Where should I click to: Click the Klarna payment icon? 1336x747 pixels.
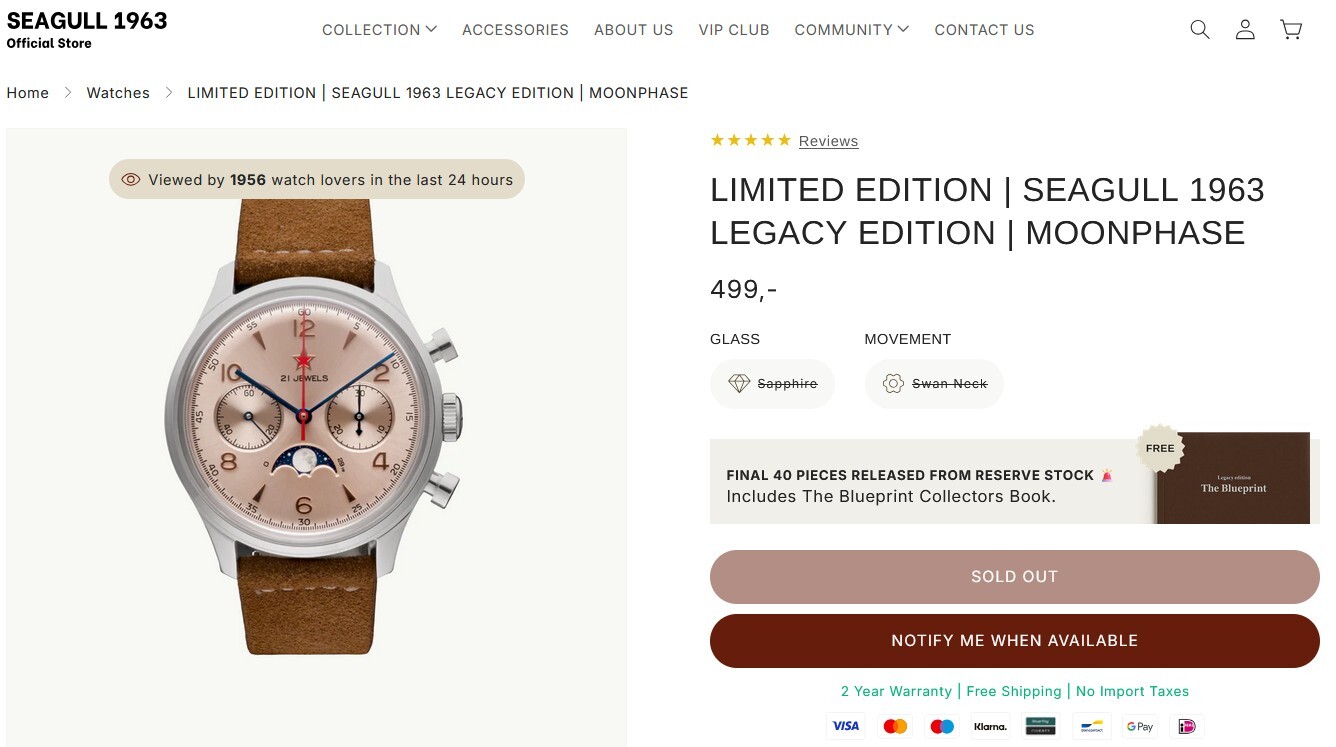coord(990,726)
